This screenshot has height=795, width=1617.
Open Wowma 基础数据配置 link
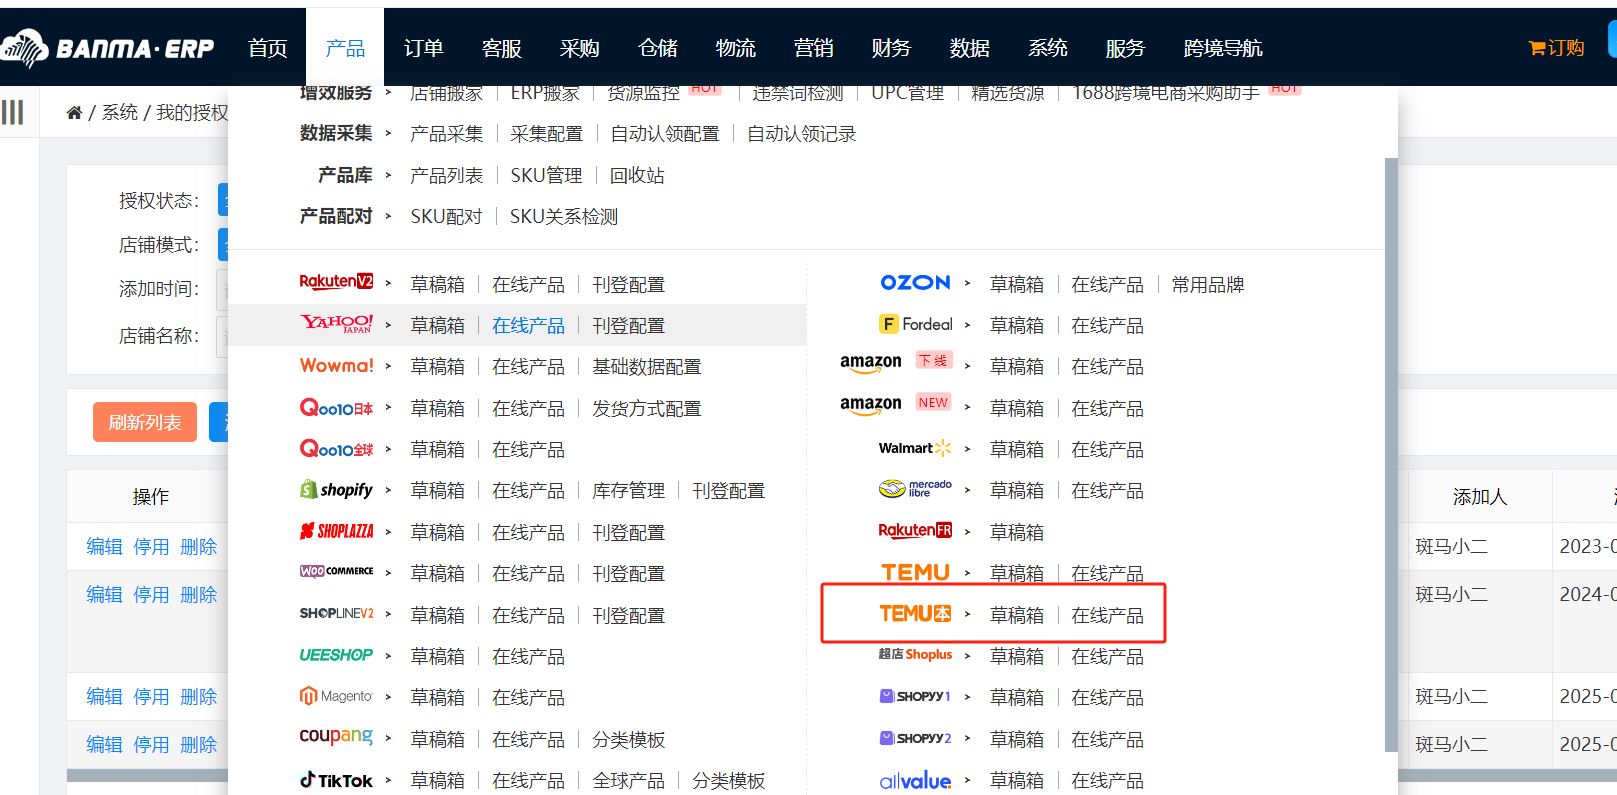tap(647, 367)
